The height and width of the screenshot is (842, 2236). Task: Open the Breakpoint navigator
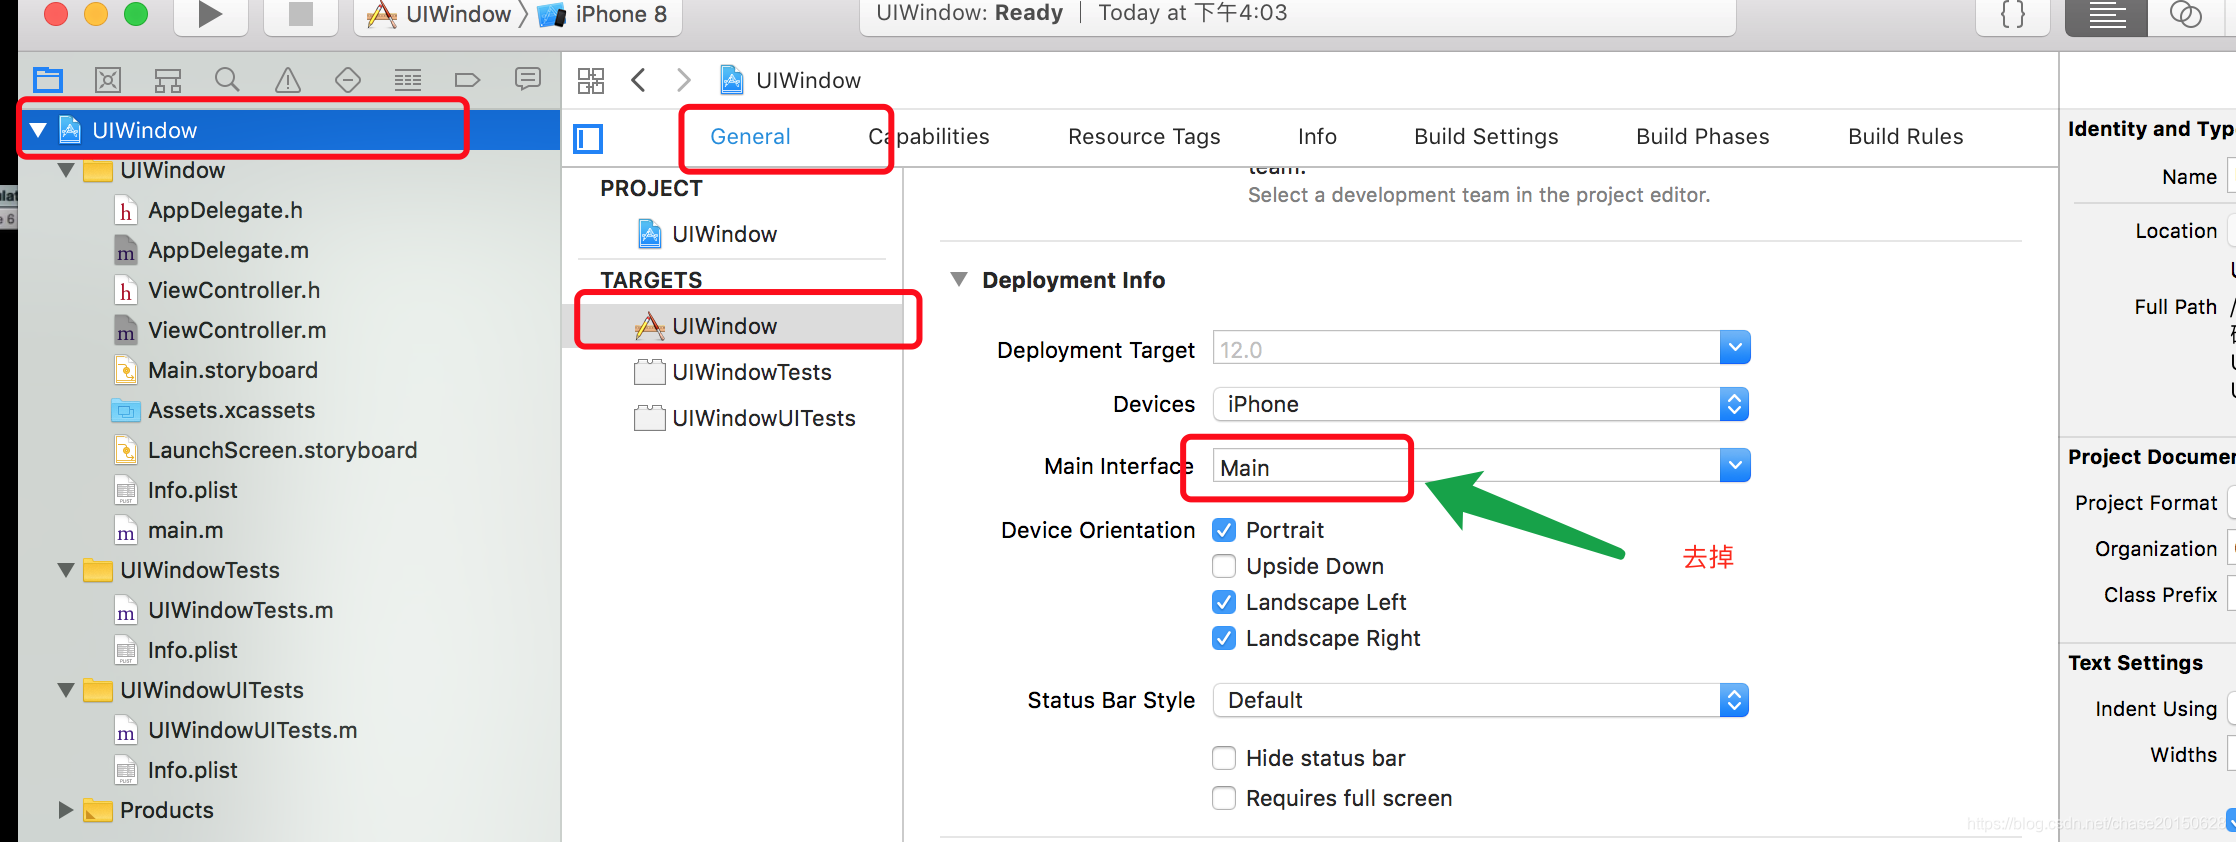[x=468, y=80]
